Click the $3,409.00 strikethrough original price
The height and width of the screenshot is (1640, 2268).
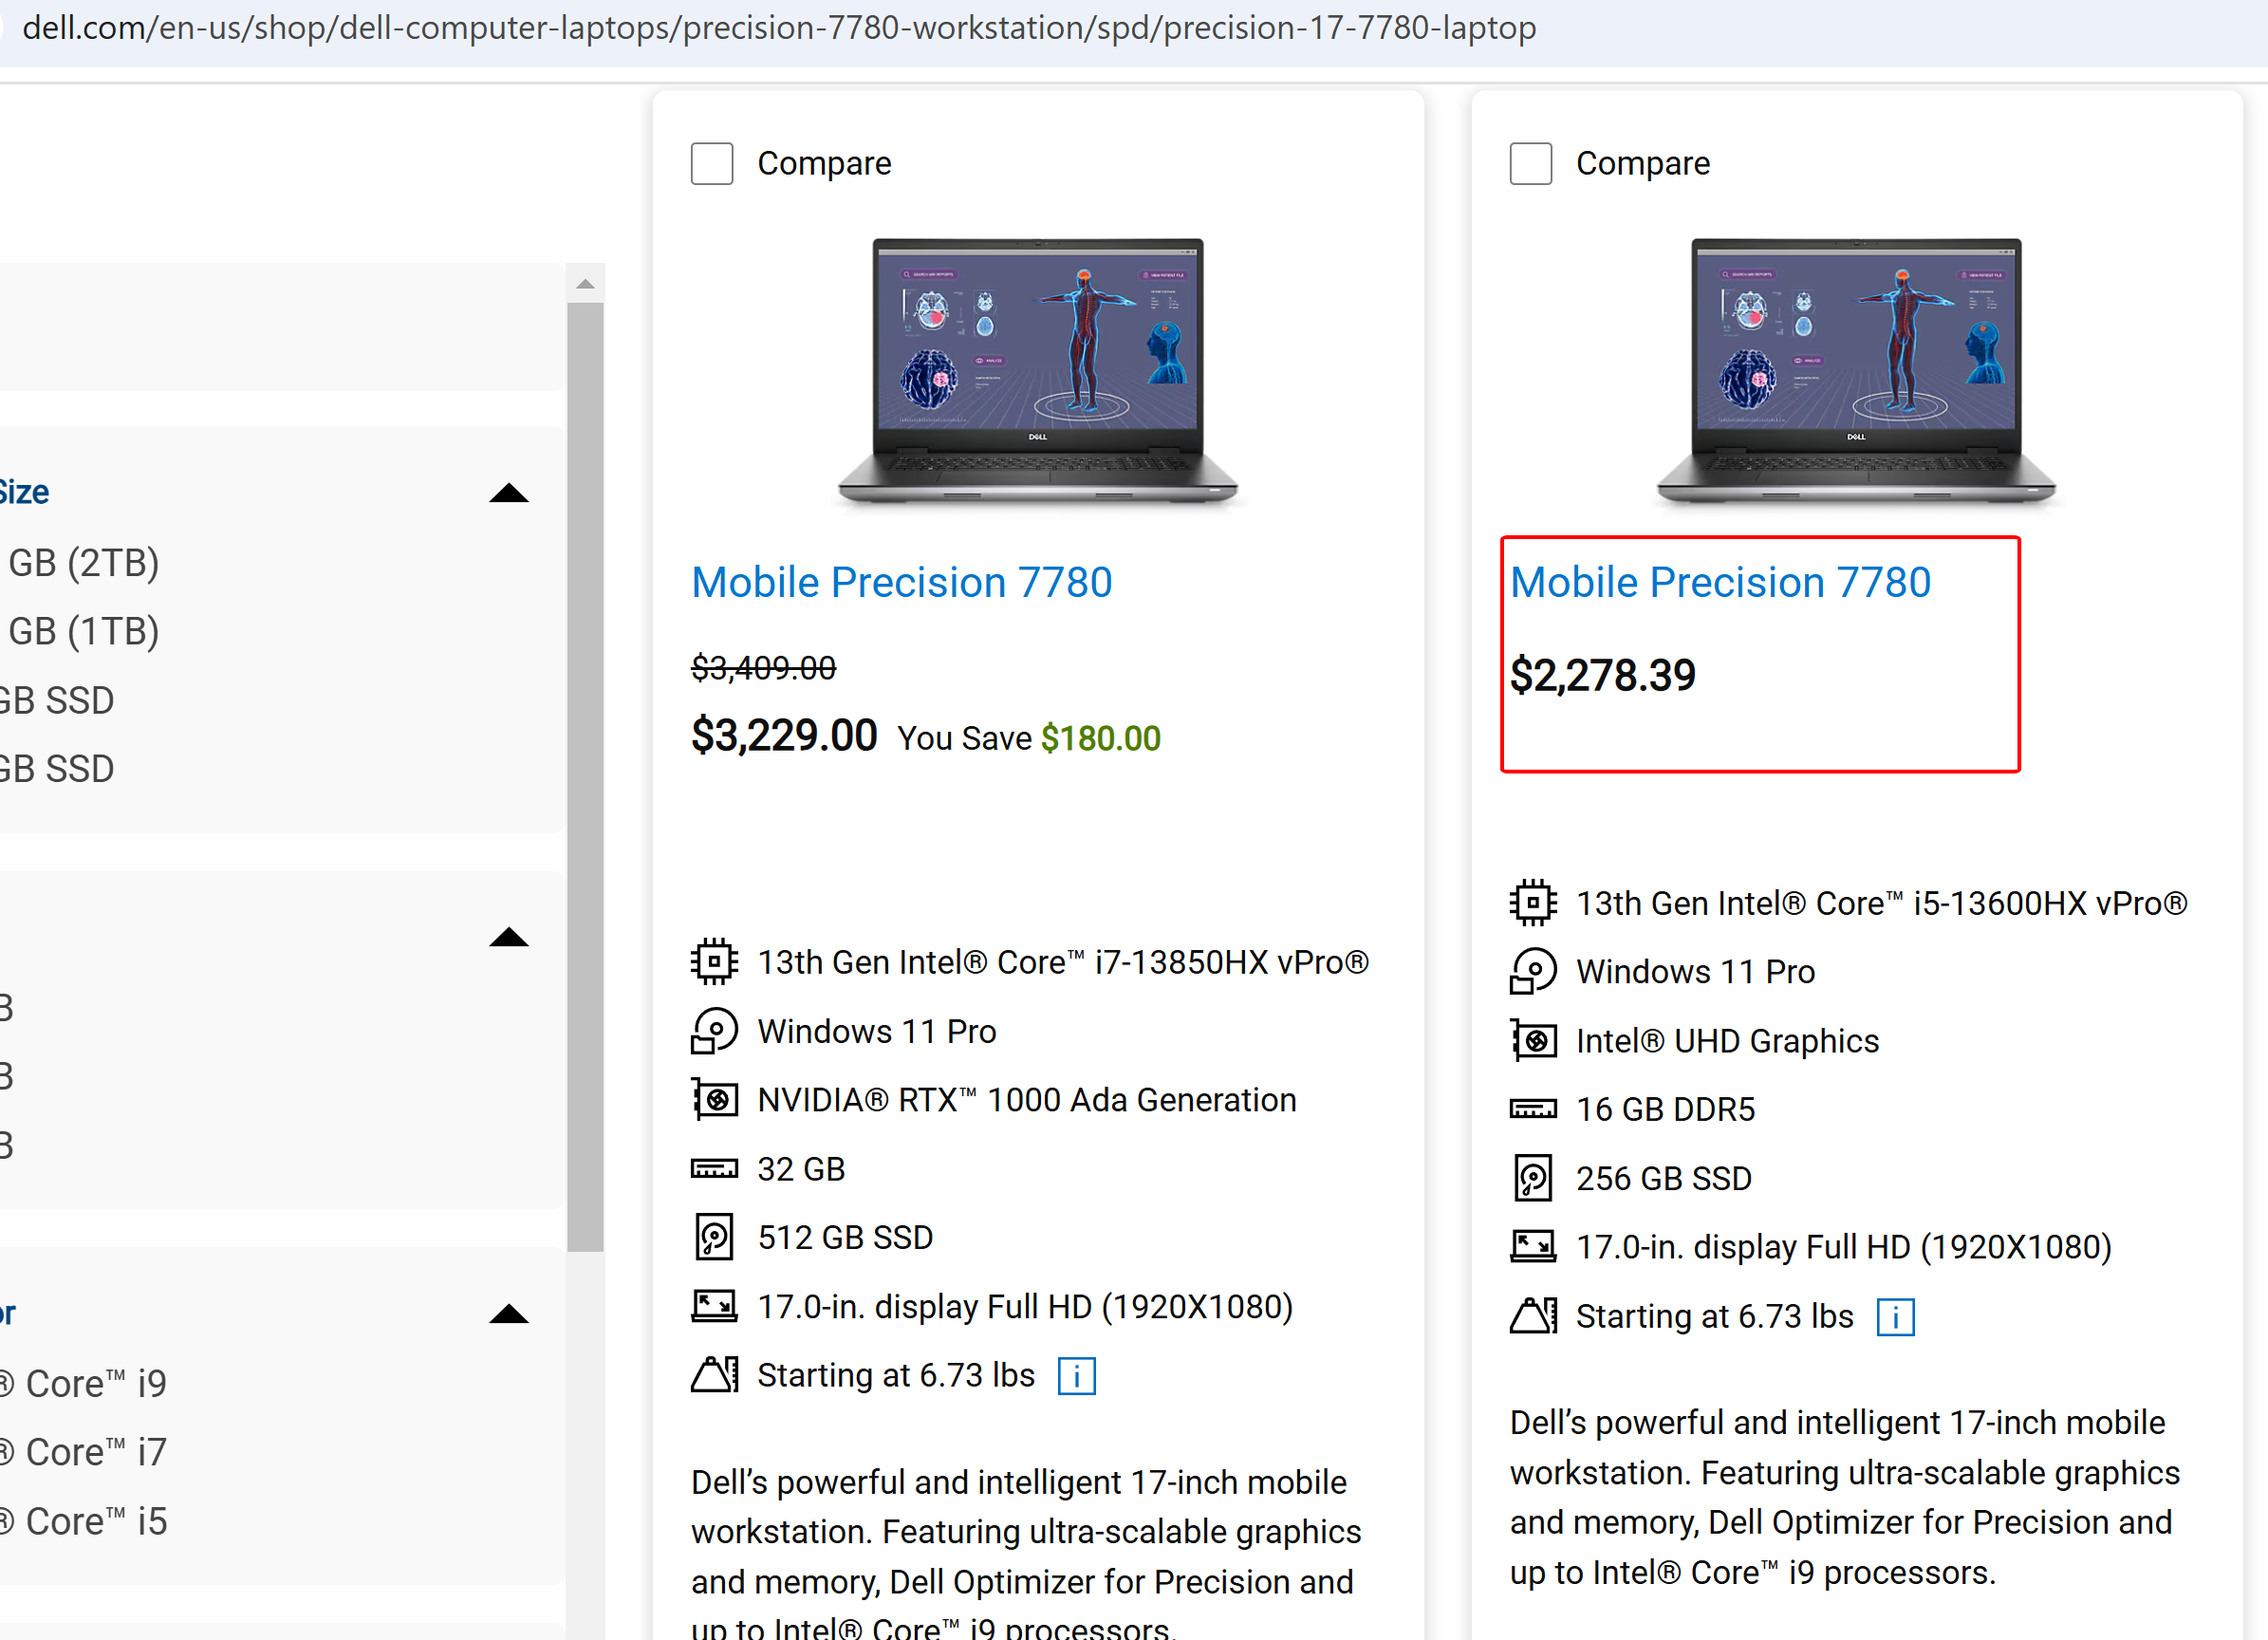pos(763,667)
